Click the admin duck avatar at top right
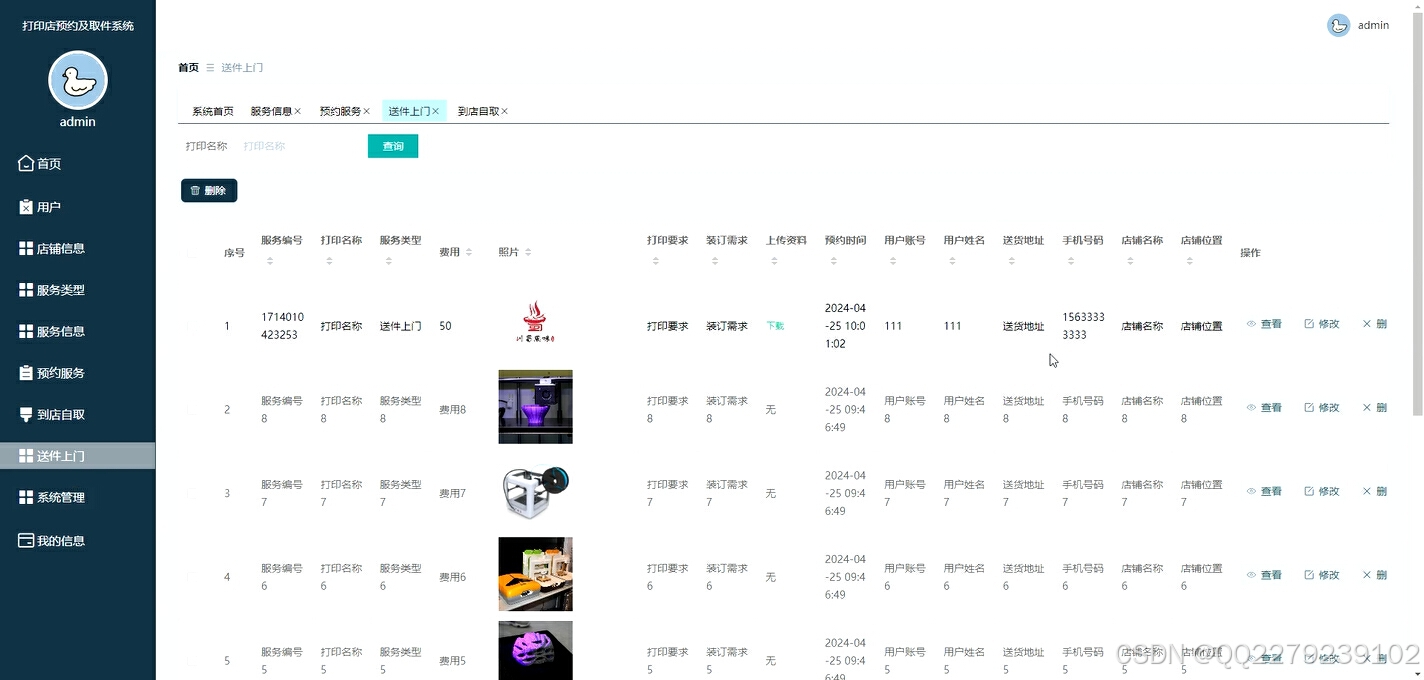The width and height of the screenshot is (1424, 680). coord(1338,25)
